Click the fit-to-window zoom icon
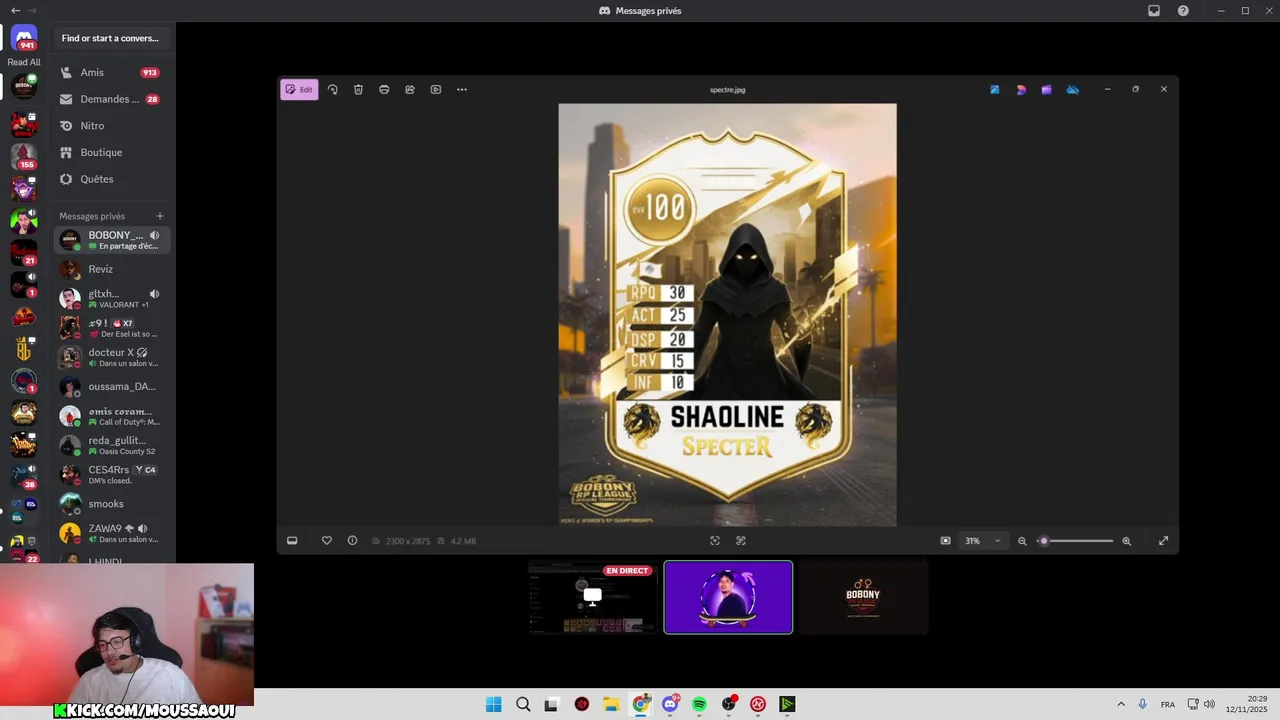This screenshot has height=720, width=1280. click(946, 541)
